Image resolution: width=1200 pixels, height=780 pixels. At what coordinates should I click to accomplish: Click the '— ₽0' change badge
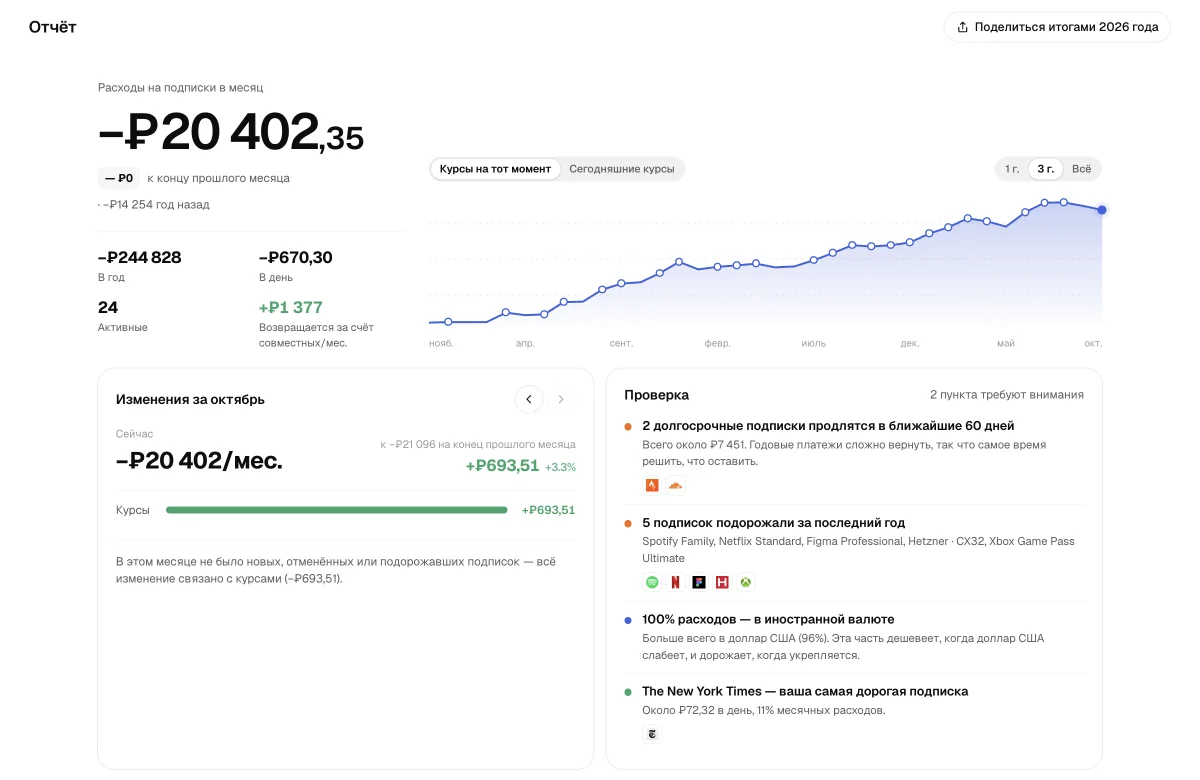pos(118,179)
